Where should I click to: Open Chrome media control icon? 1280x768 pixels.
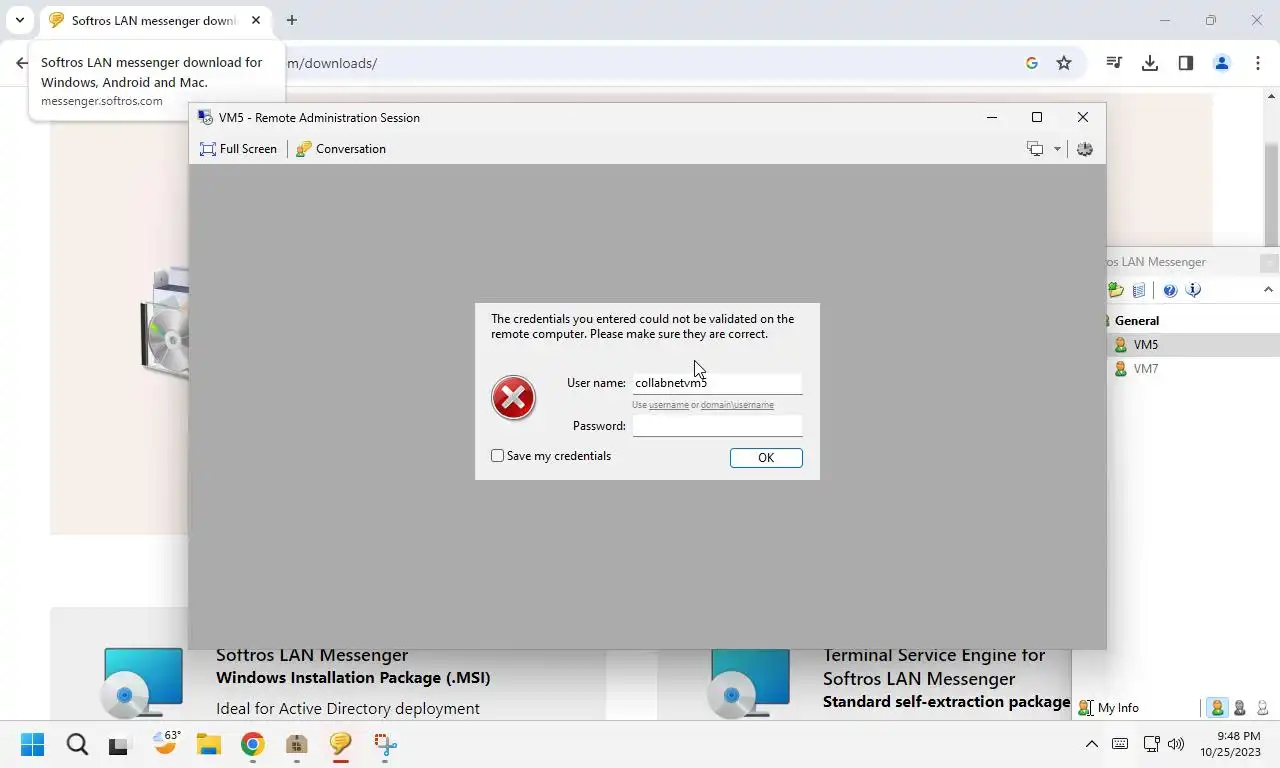(x=1114, y=63)
